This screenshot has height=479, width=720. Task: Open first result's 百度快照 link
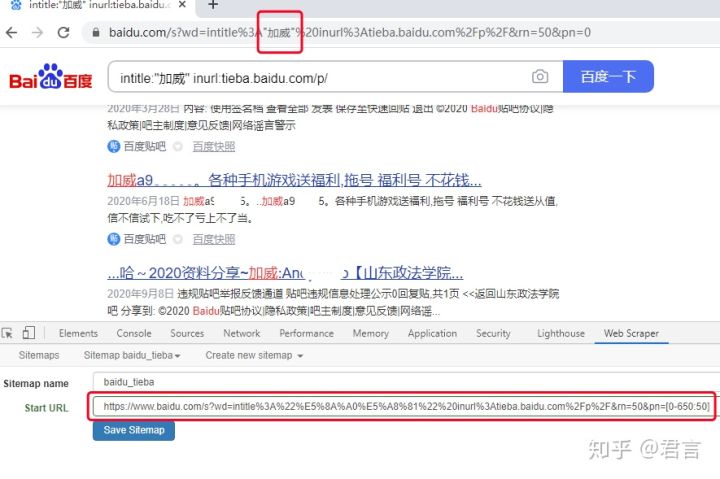214,147
